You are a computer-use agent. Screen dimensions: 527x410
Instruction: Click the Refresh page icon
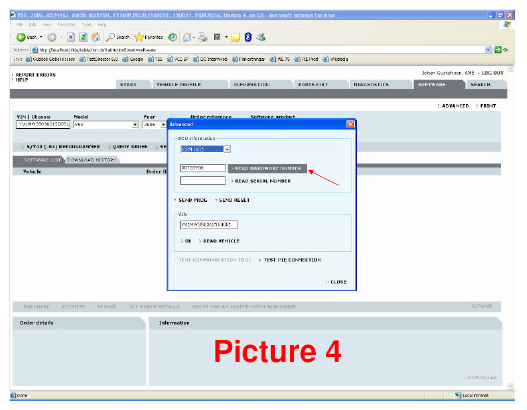pos(83,37)
